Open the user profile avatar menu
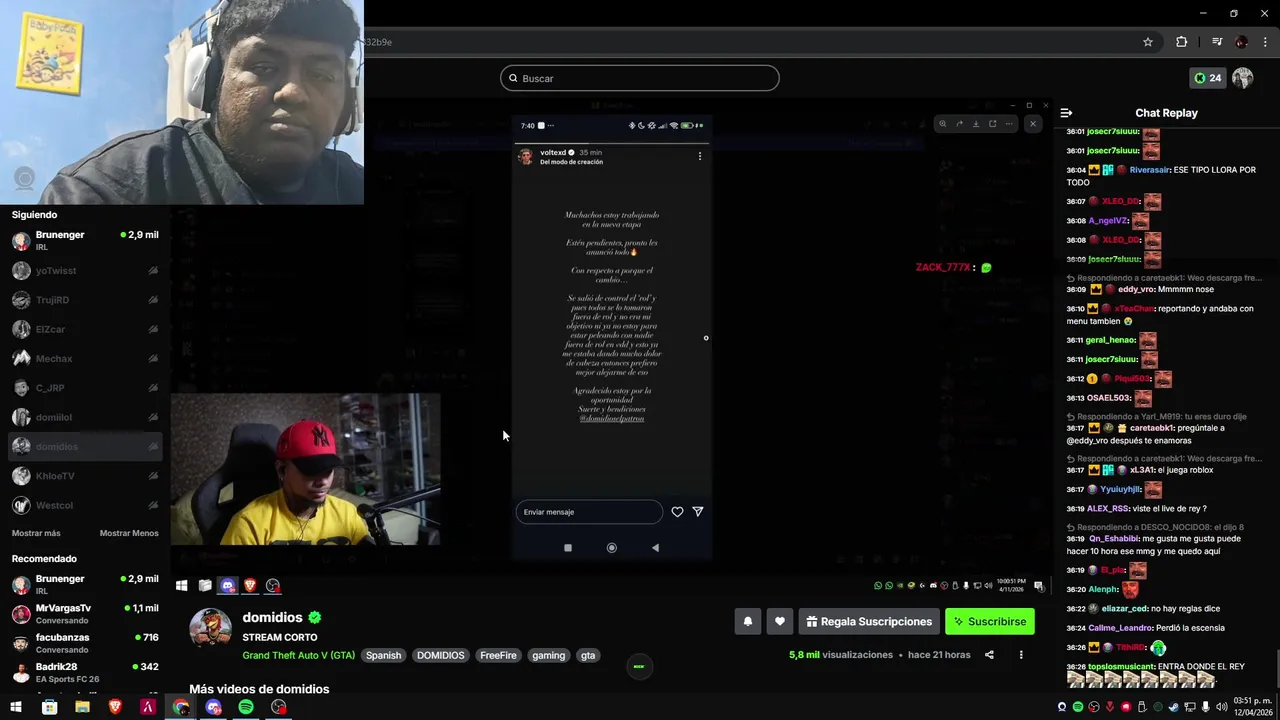The image size is (1280, 720). click(1243, 78)
